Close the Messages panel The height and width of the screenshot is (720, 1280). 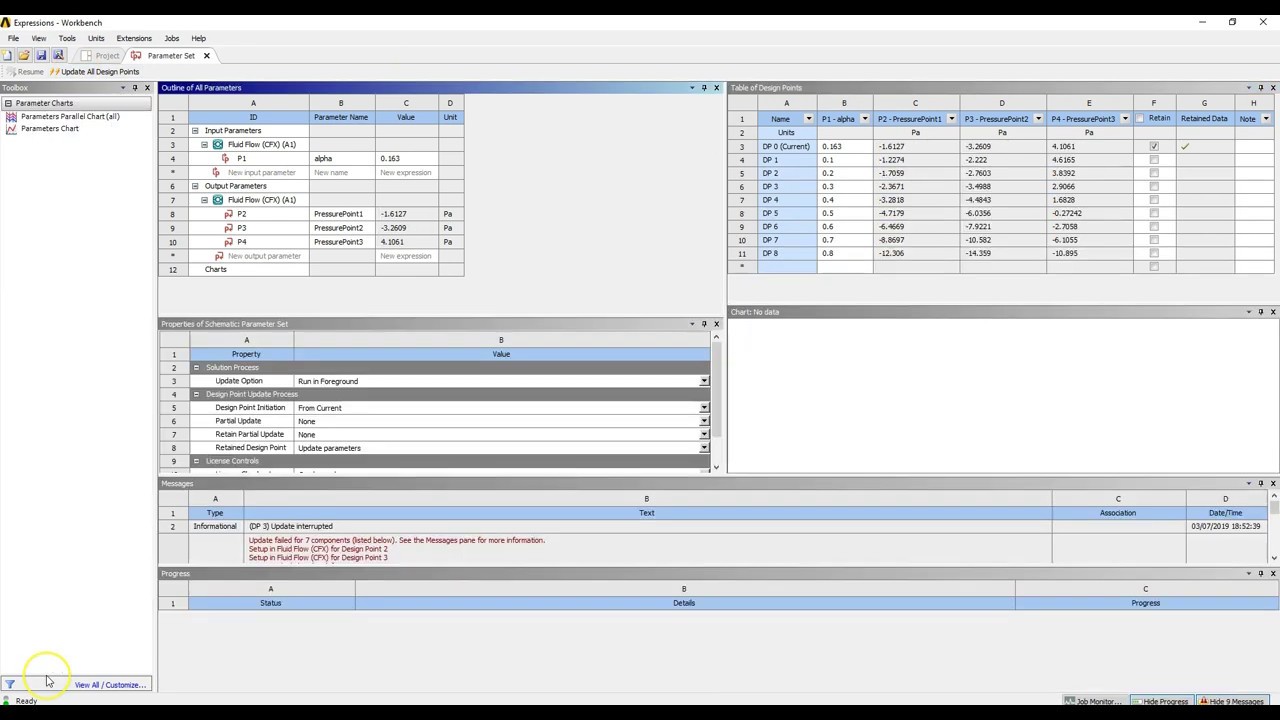(x=1273, y=484)
